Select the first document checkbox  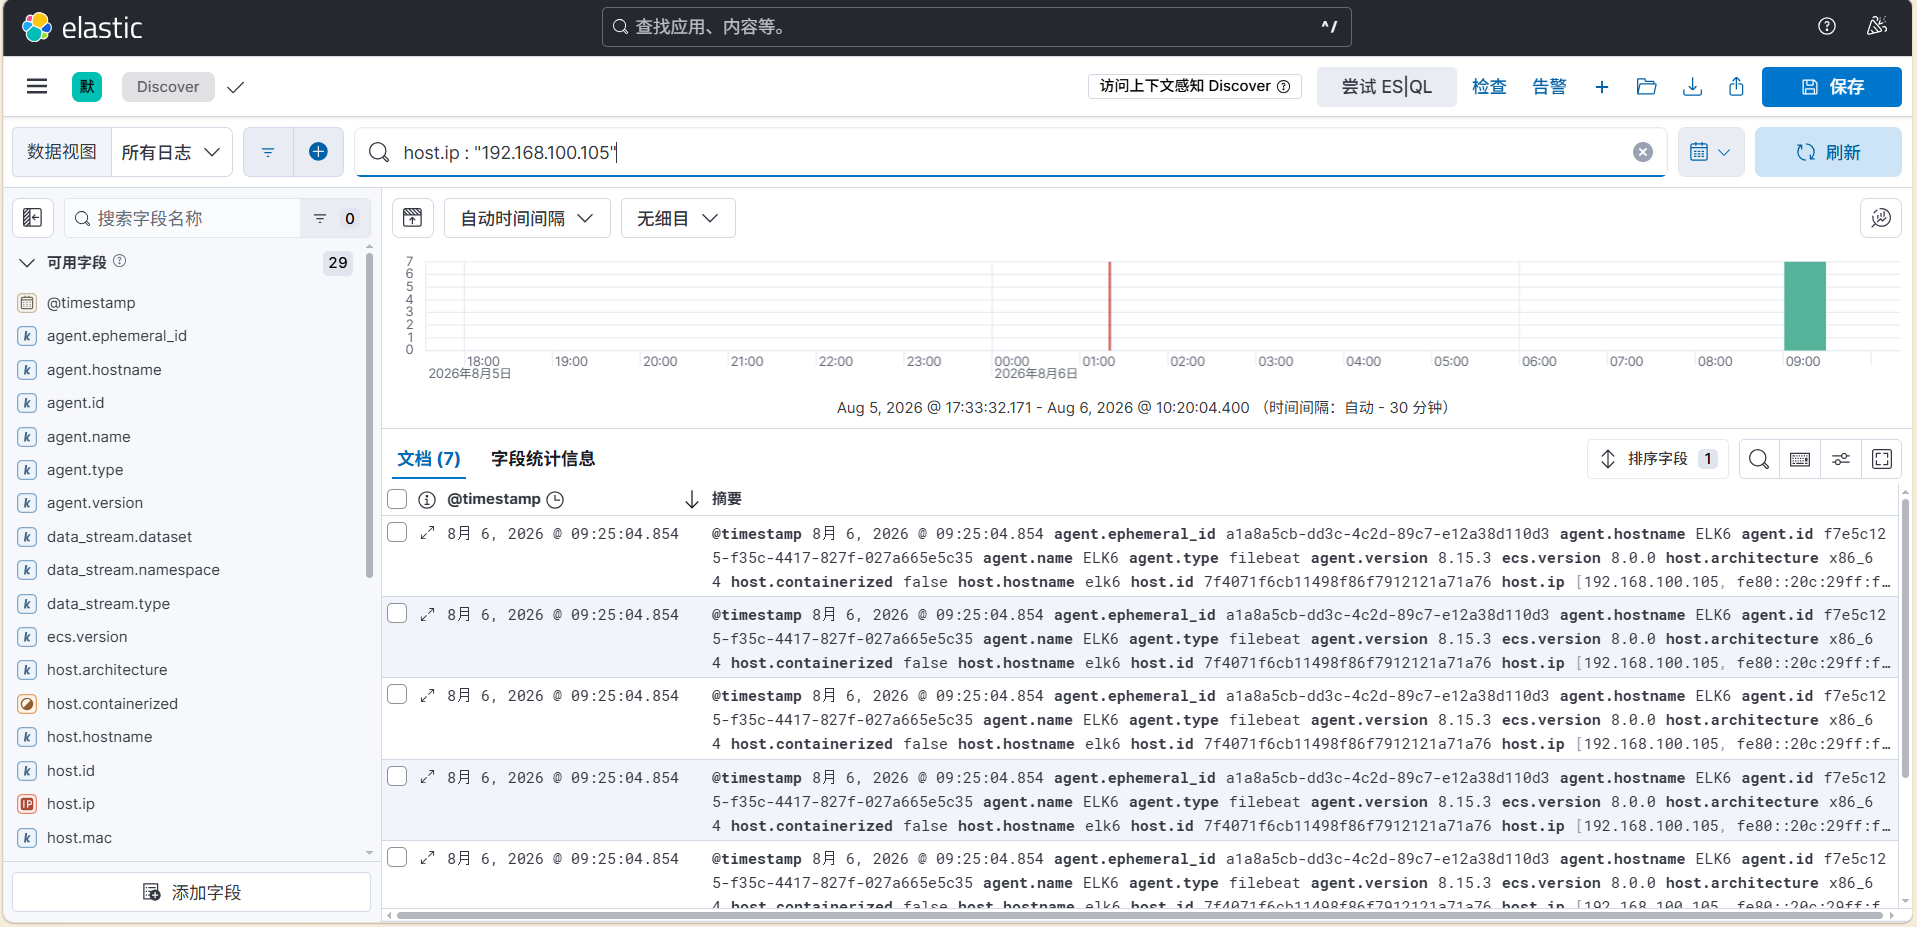coord(397,532)
